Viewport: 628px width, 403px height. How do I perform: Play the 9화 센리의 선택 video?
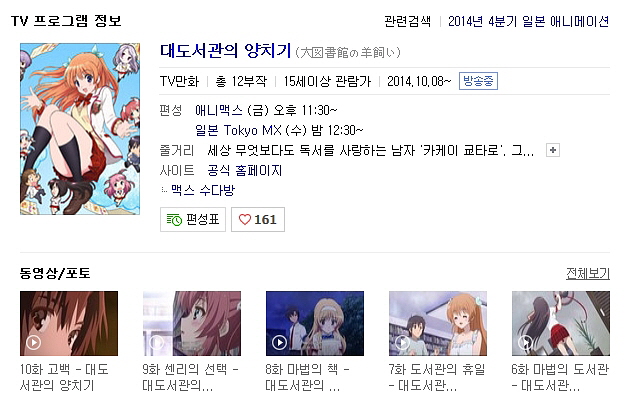click(x=192, y=323)
